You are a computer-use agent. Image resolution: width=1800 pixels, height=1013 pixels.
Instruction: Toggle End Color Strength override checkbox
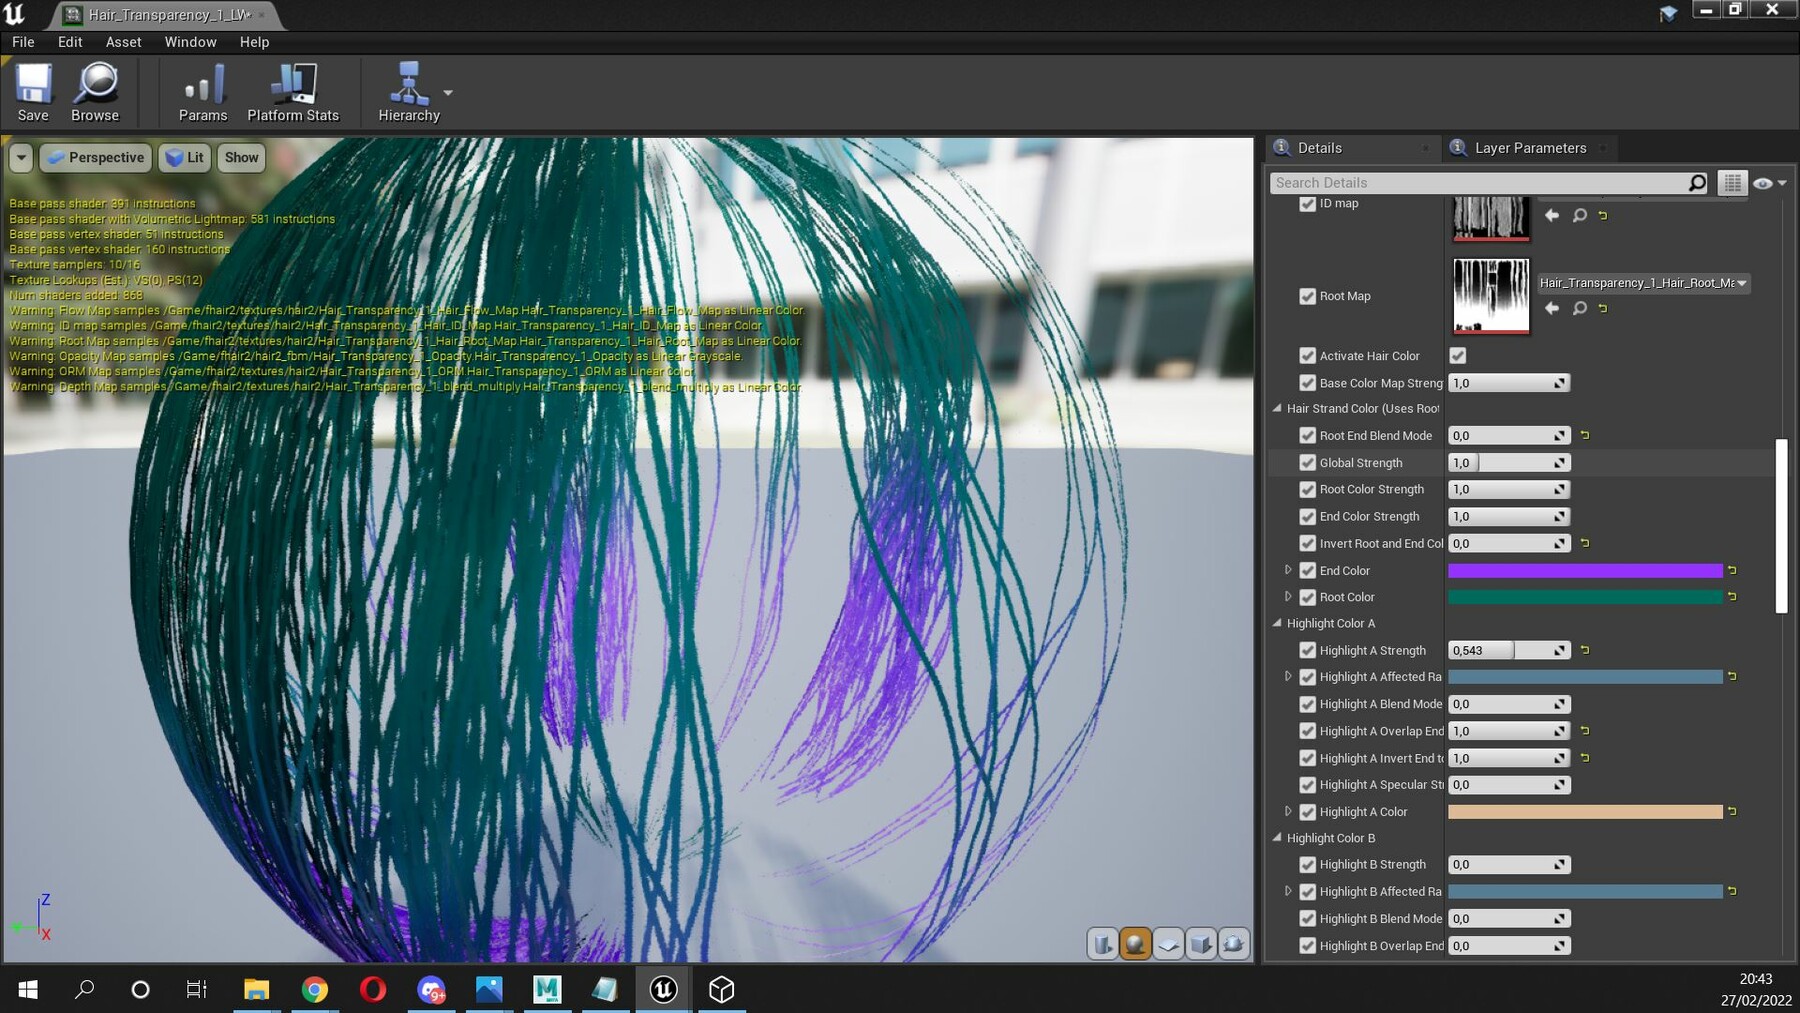tap(1307, 517)
